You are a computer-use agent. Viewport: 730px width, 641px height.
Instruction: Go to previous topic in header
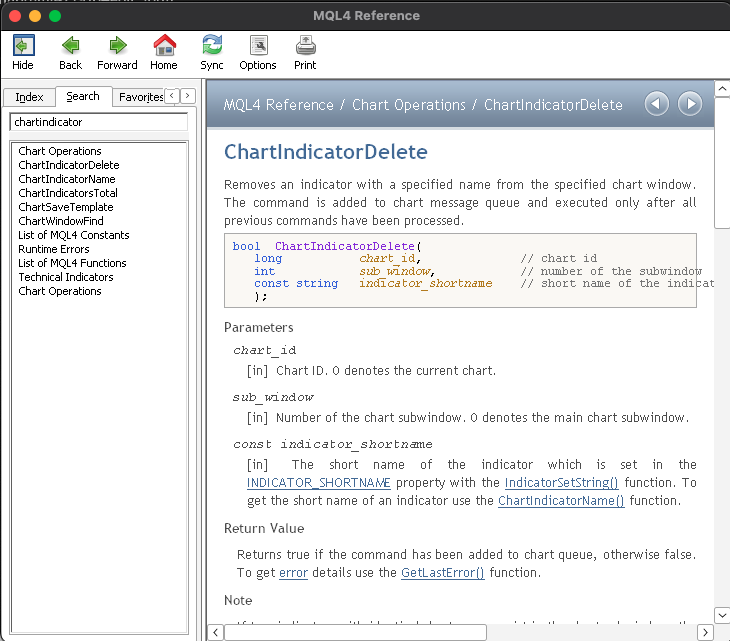pyautogui.click(x=656, y=103)
